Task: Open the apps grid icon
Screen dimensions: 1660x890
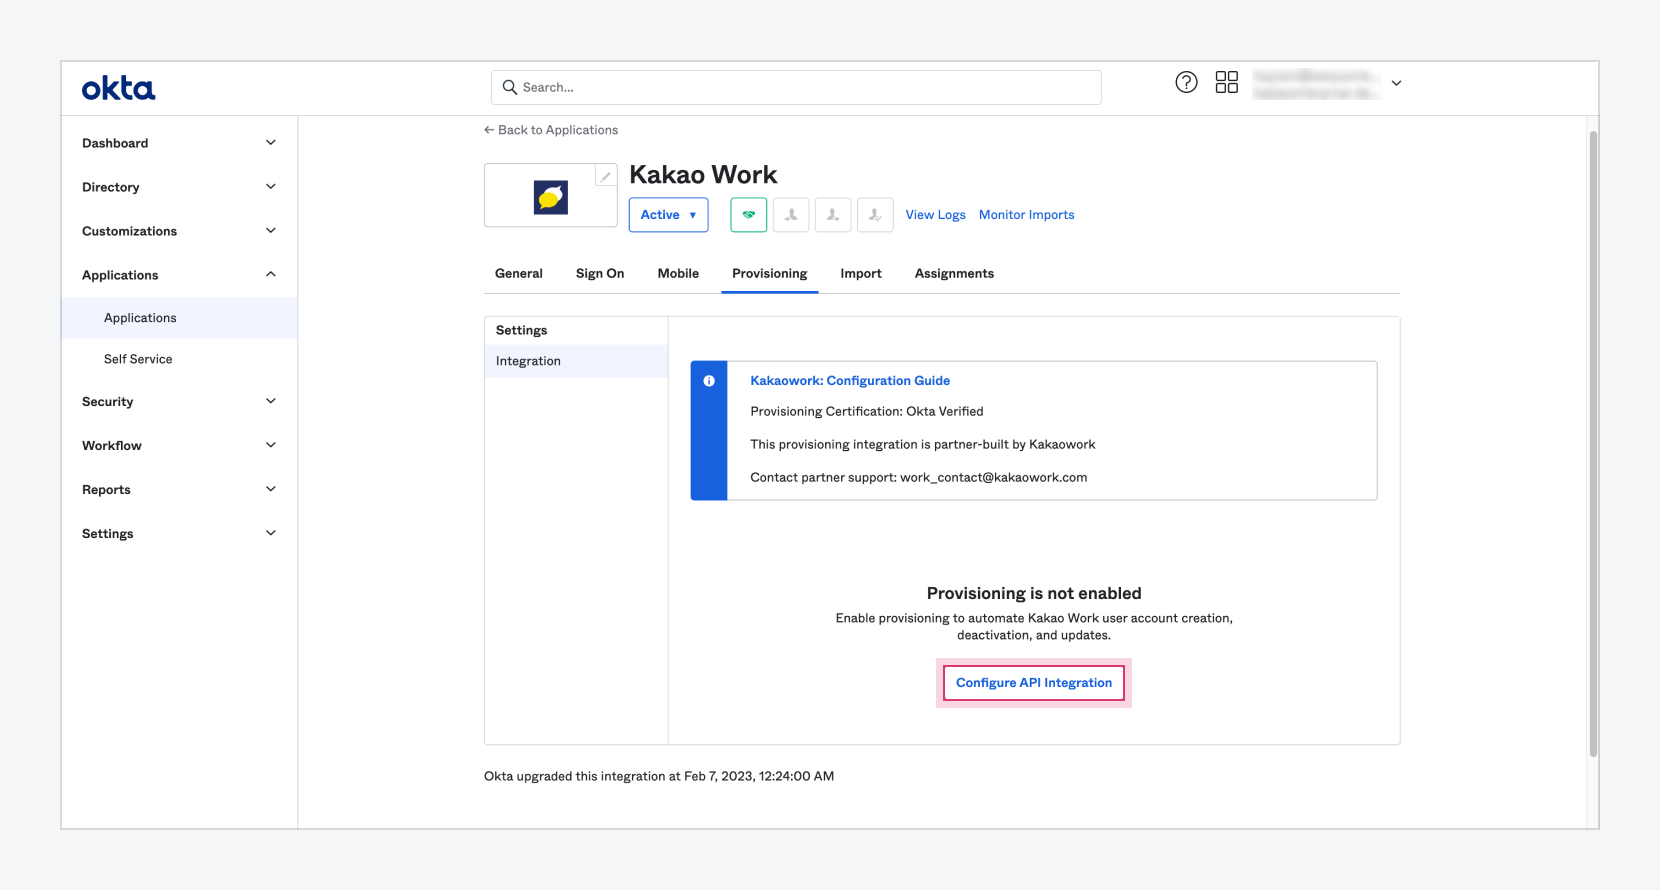Action: (x=1227, y=82)
